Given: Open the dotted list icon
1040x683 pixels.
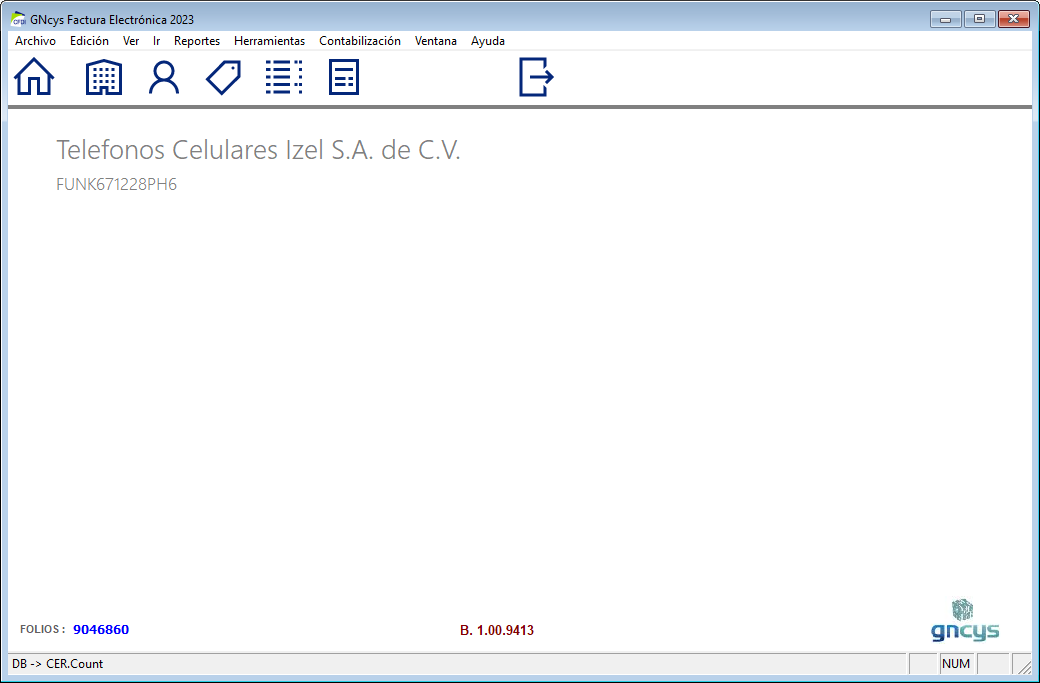Looking at the screenshot, I should (x=284, y=77).
